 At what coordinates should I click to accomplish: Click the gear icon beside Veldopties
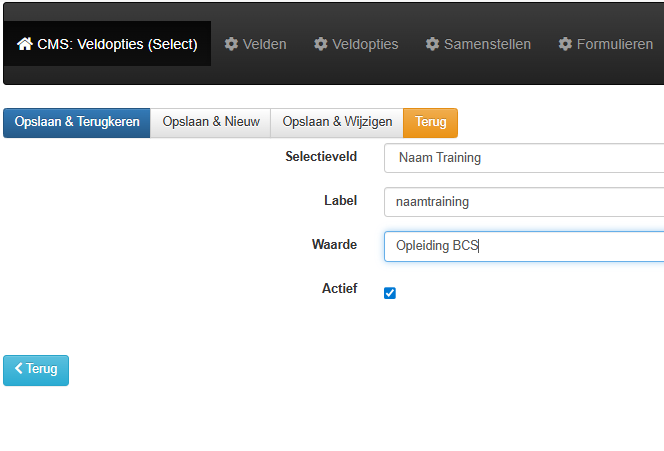(321, 44)
